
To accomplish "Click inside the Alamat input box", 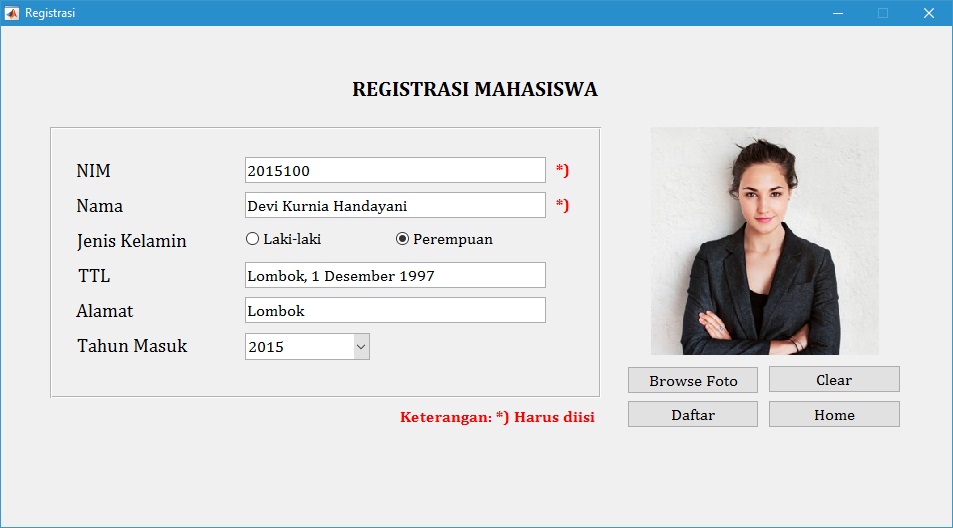I will (395, 310).
